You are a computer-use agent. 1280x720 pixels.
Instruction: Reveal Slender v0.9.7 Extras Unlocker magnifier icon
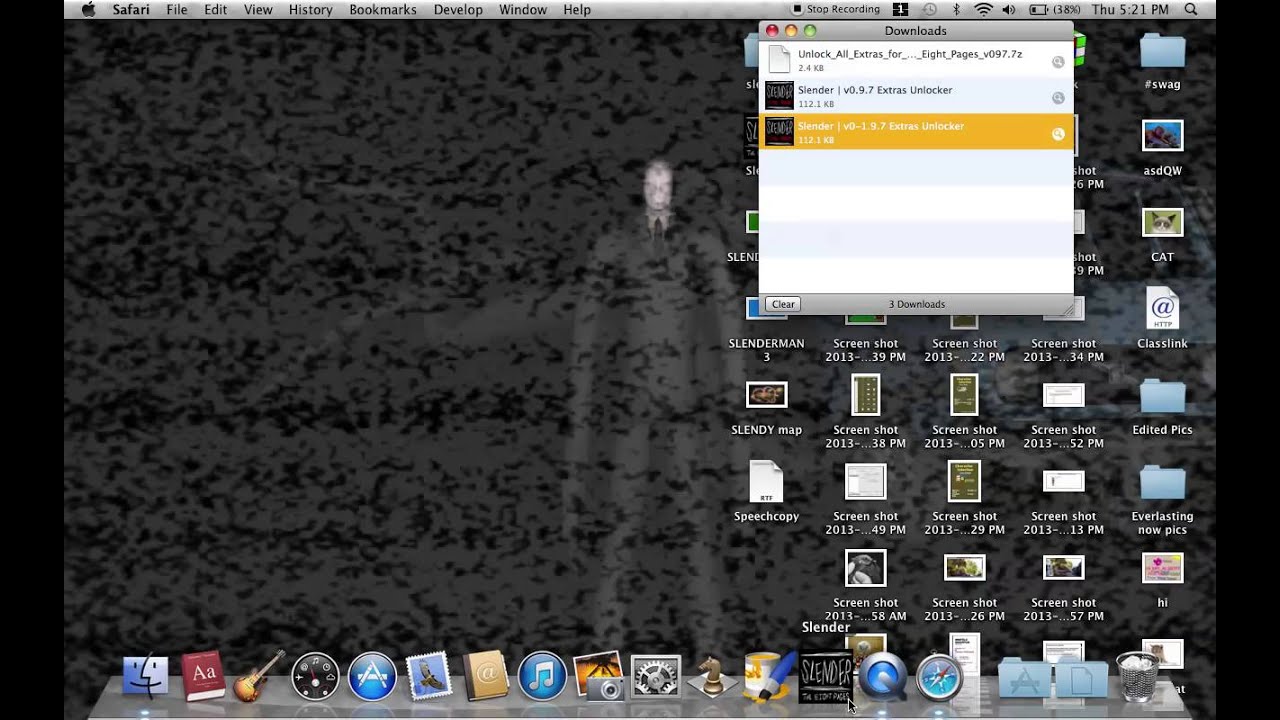(1058, 98)
